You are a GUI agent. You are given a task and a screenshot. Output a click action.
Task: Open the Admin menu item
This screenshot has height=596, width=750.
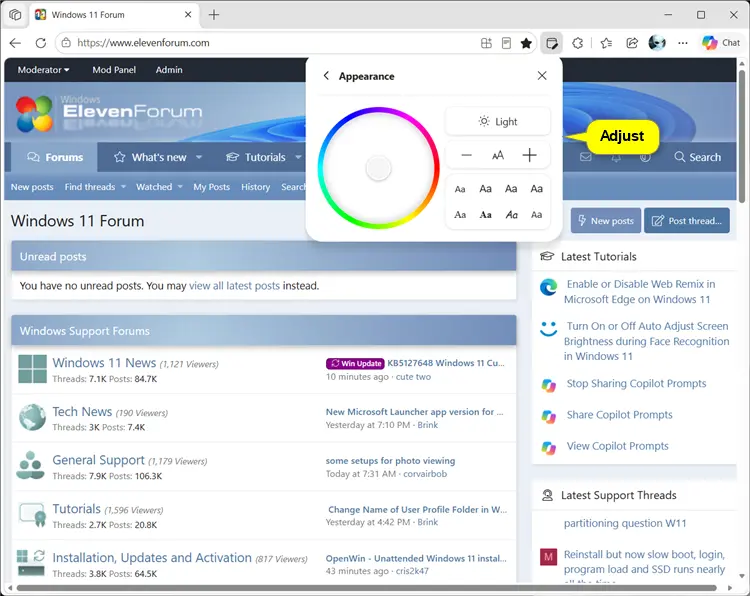pyautogui.click(x=169, y=70)
